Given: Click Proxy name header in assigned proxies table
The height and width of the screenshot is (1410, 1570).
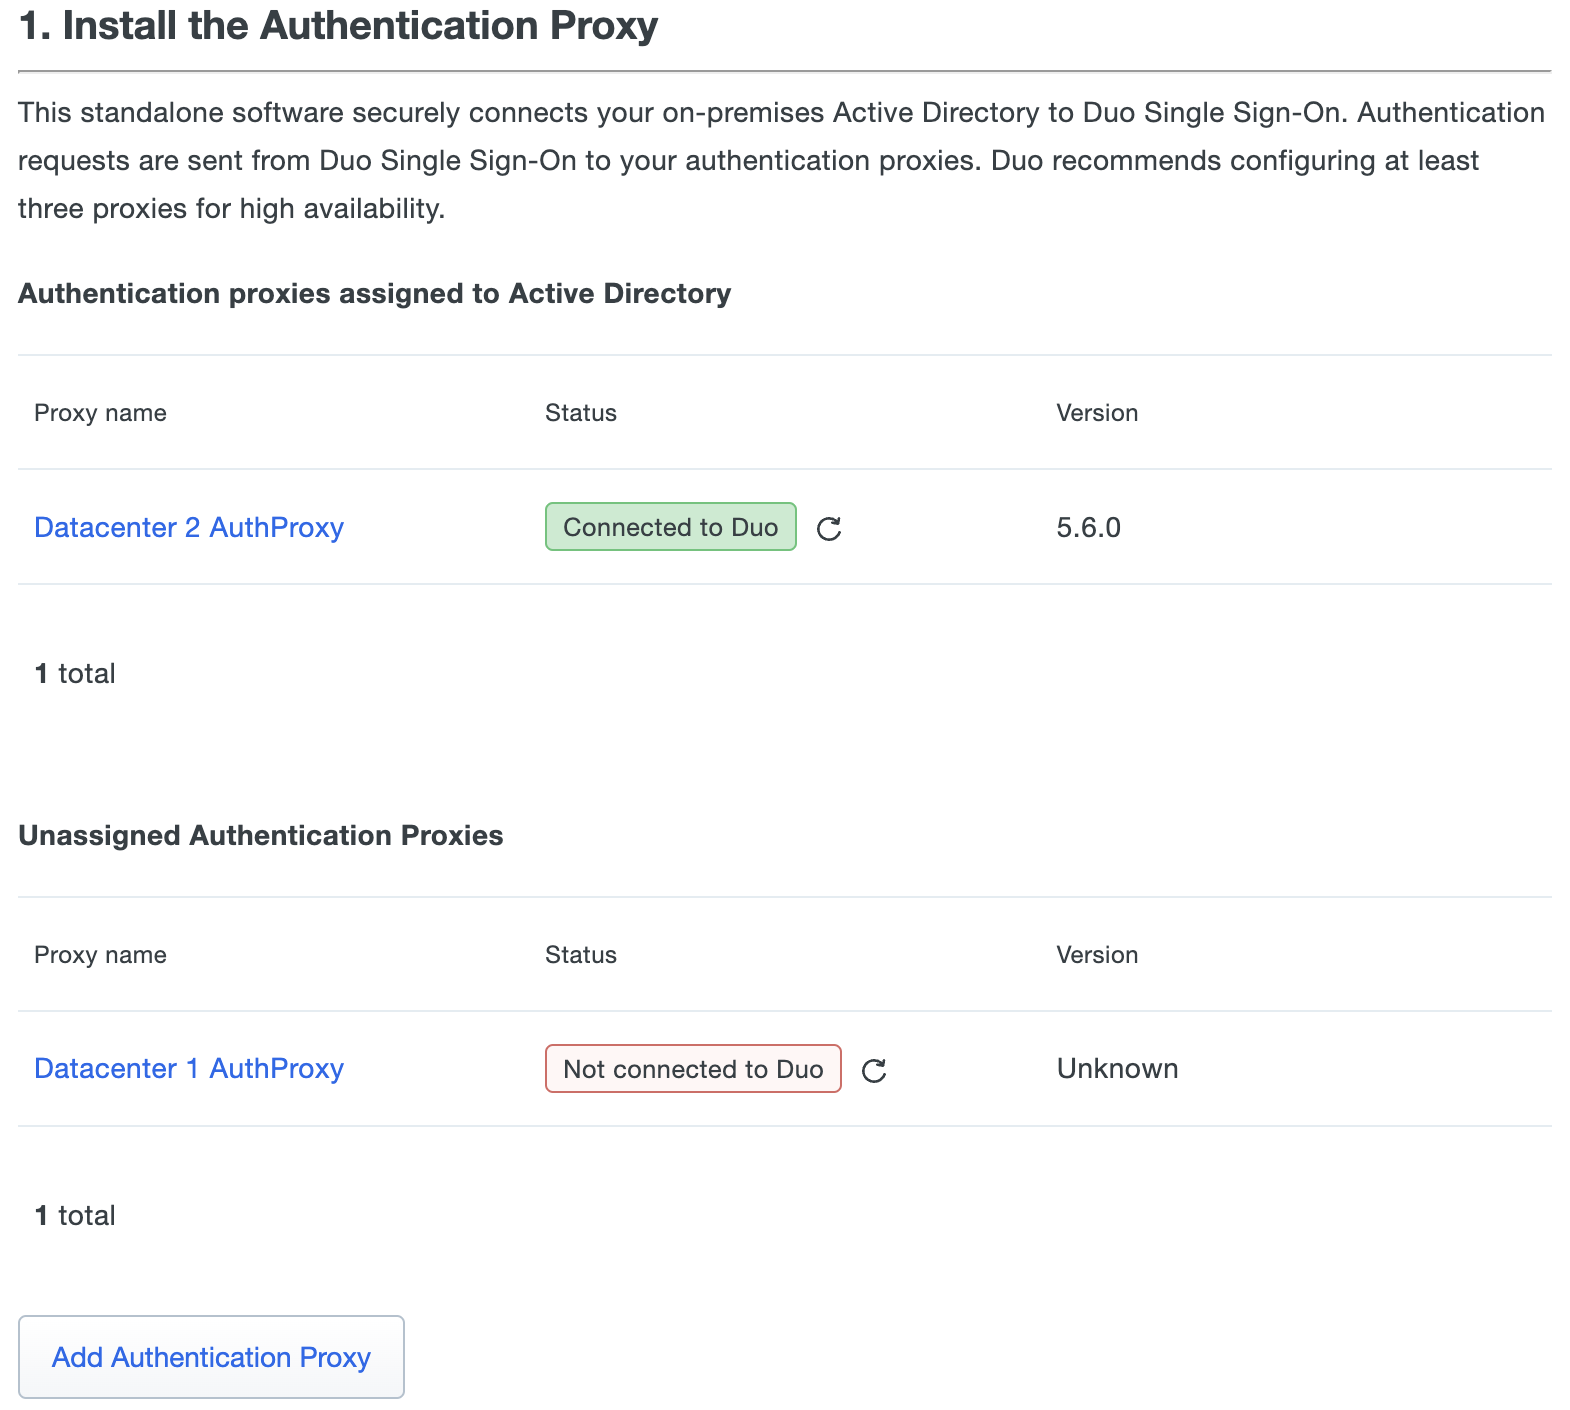Looking at the screenshot, I should click(x=100, y=413).
